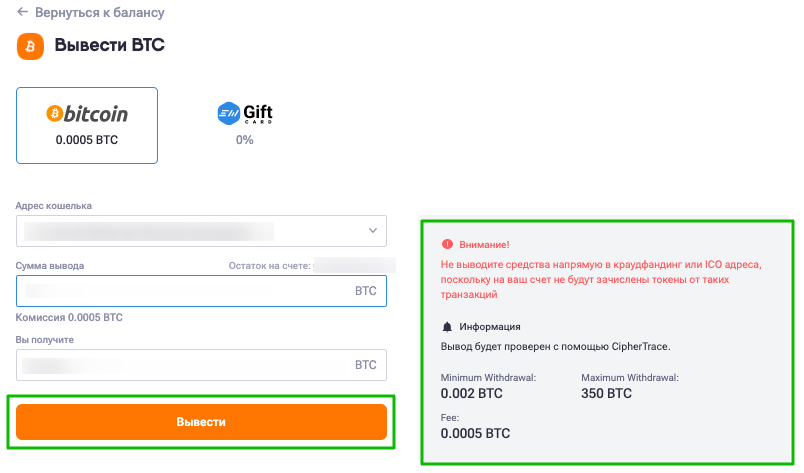804x473 pixels.
Task: Click the Fee 0.0005 BTC value in the info panel
Action: 475,433
